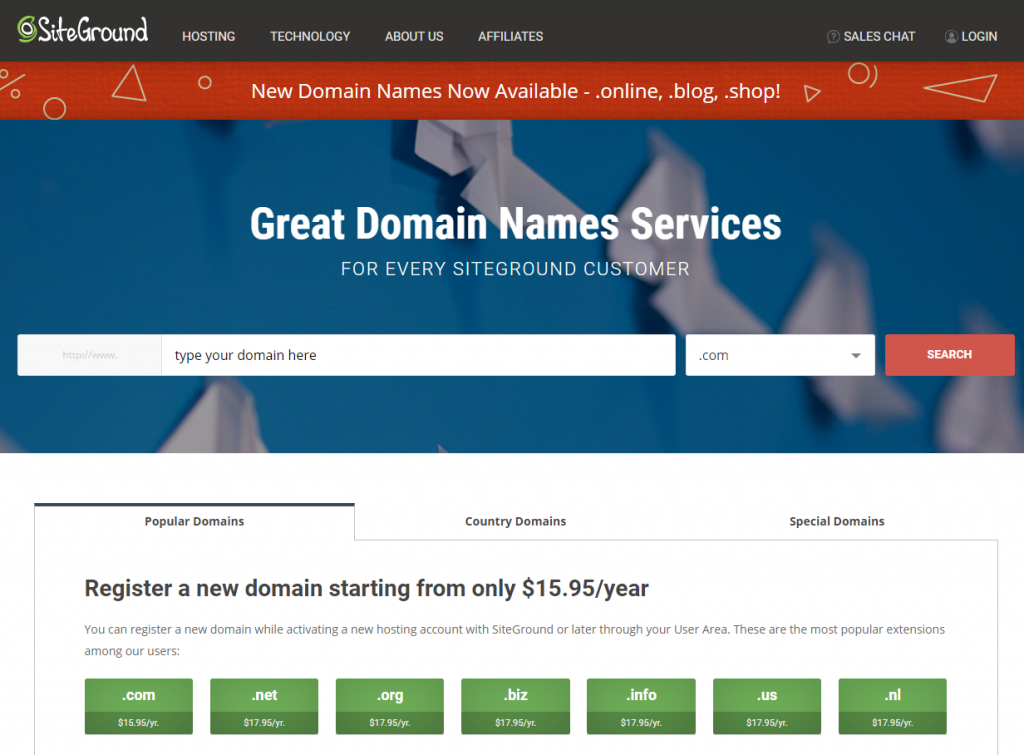Select the .us domain tile
This screenshot has height=755, width=1024.
[x=767, y=706]
